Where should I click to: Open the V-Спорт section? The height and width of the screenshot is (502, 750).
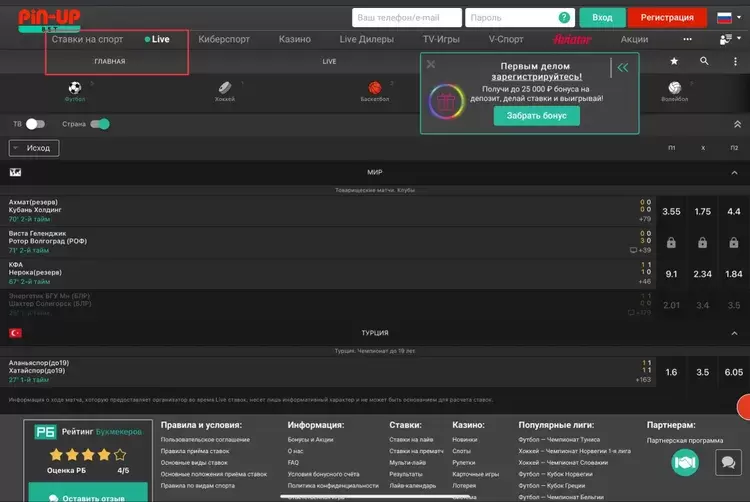[x=506, y=39]
